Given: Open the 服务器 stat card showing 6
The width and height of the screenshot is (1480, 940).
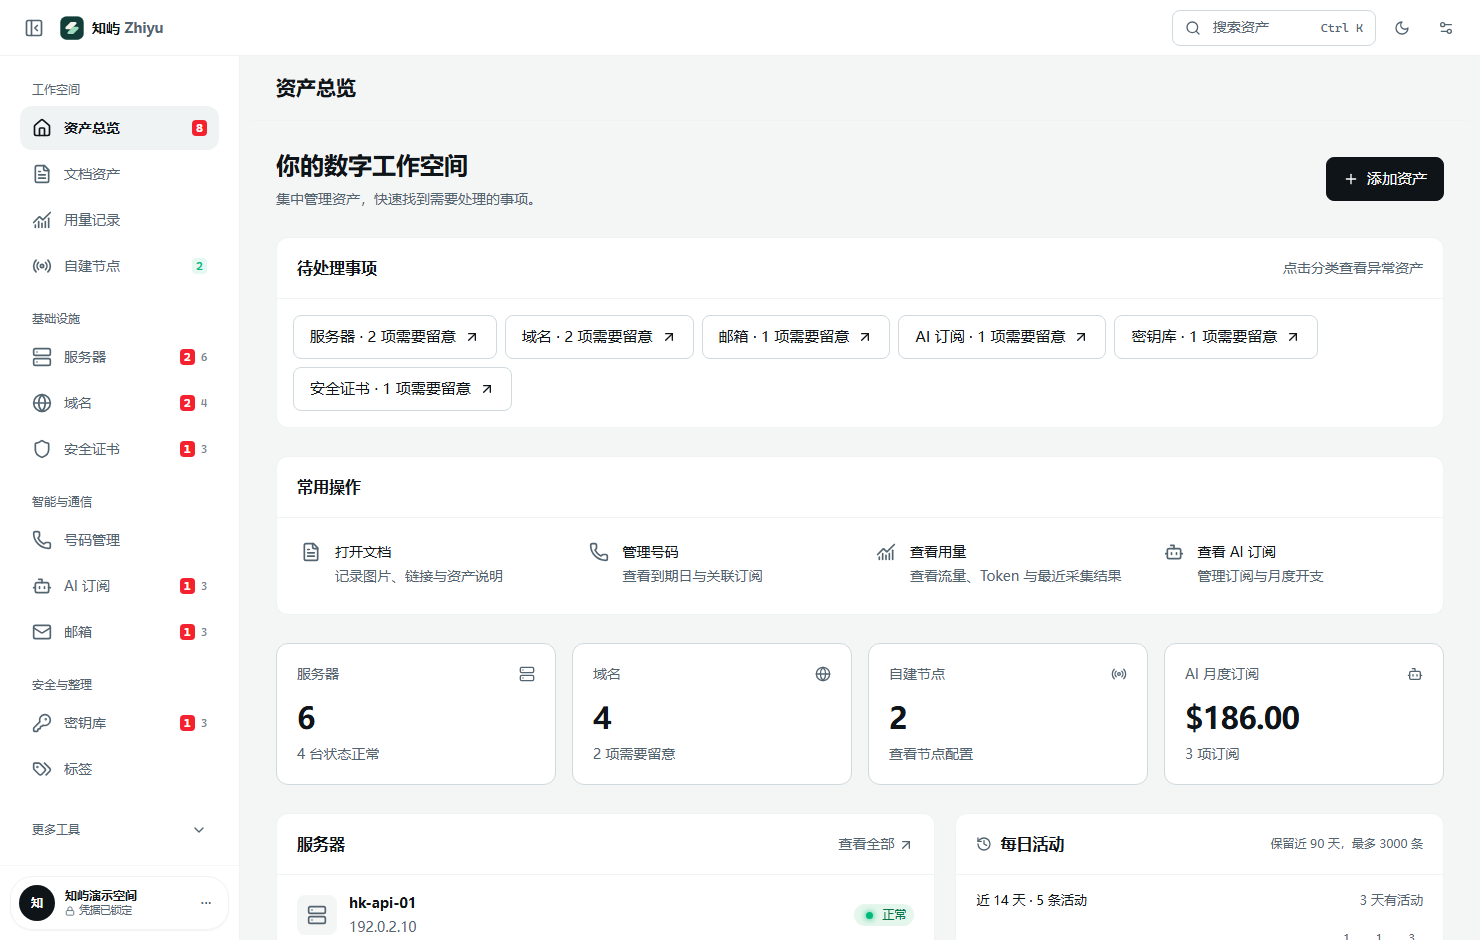Looking at the screenshot, I should click(x=416, y=714).
